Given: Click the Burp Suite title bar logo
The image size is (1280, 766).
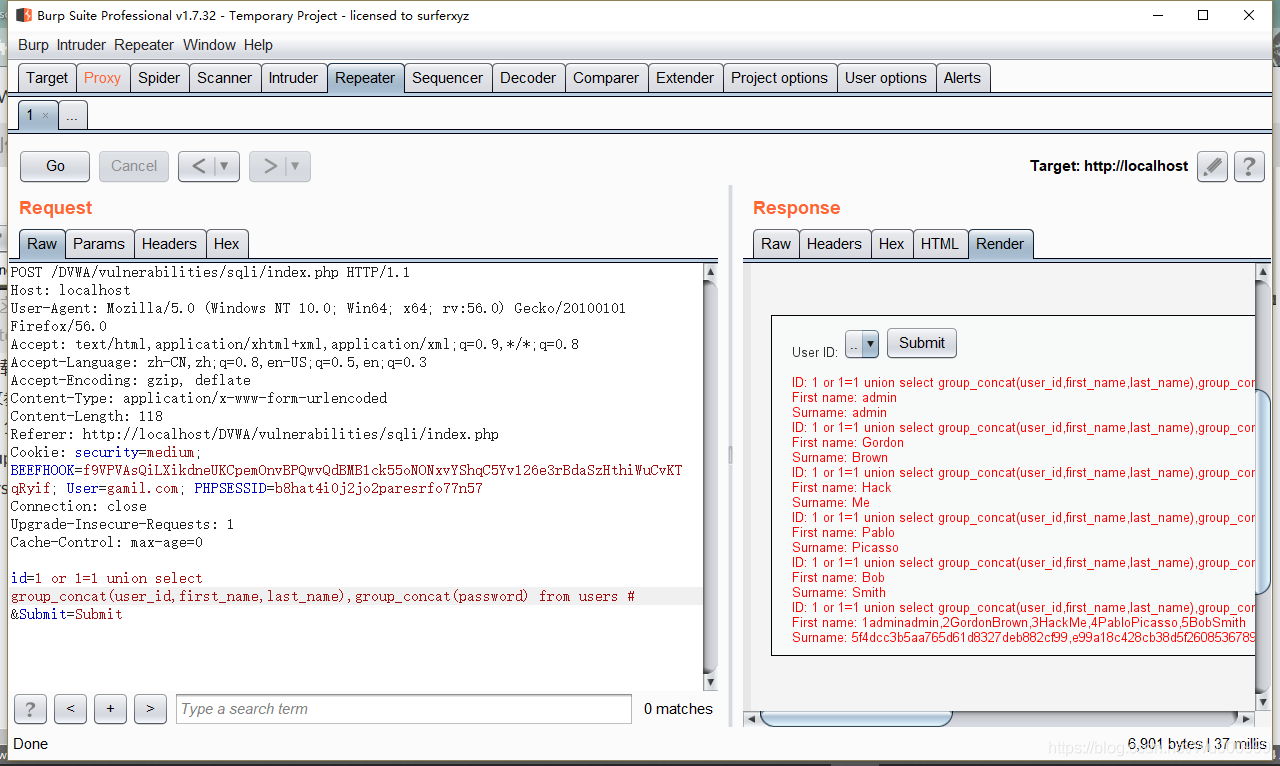Looking at the screenshot, I should tap(23, 15).
